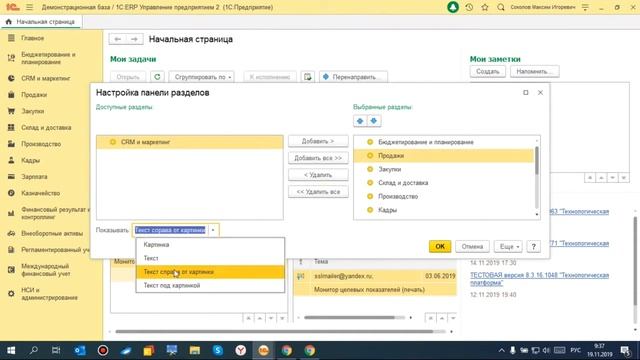Select Кадры in selected sections list

444,210
